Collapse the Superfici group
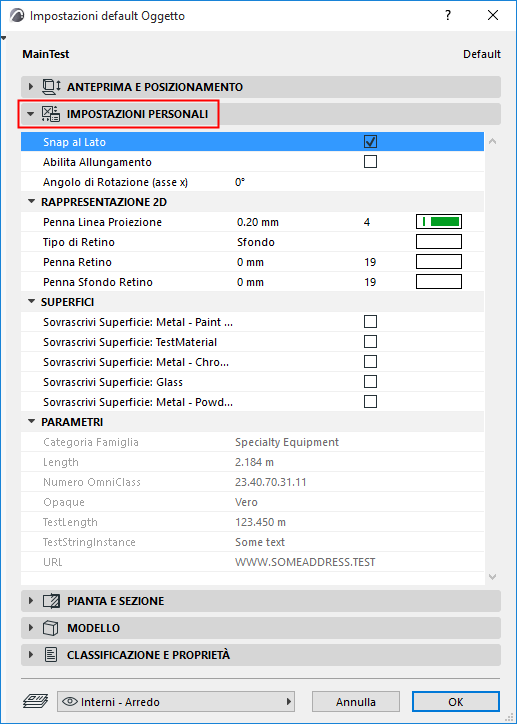Screen dimensions: 517x724 (31, 302)
